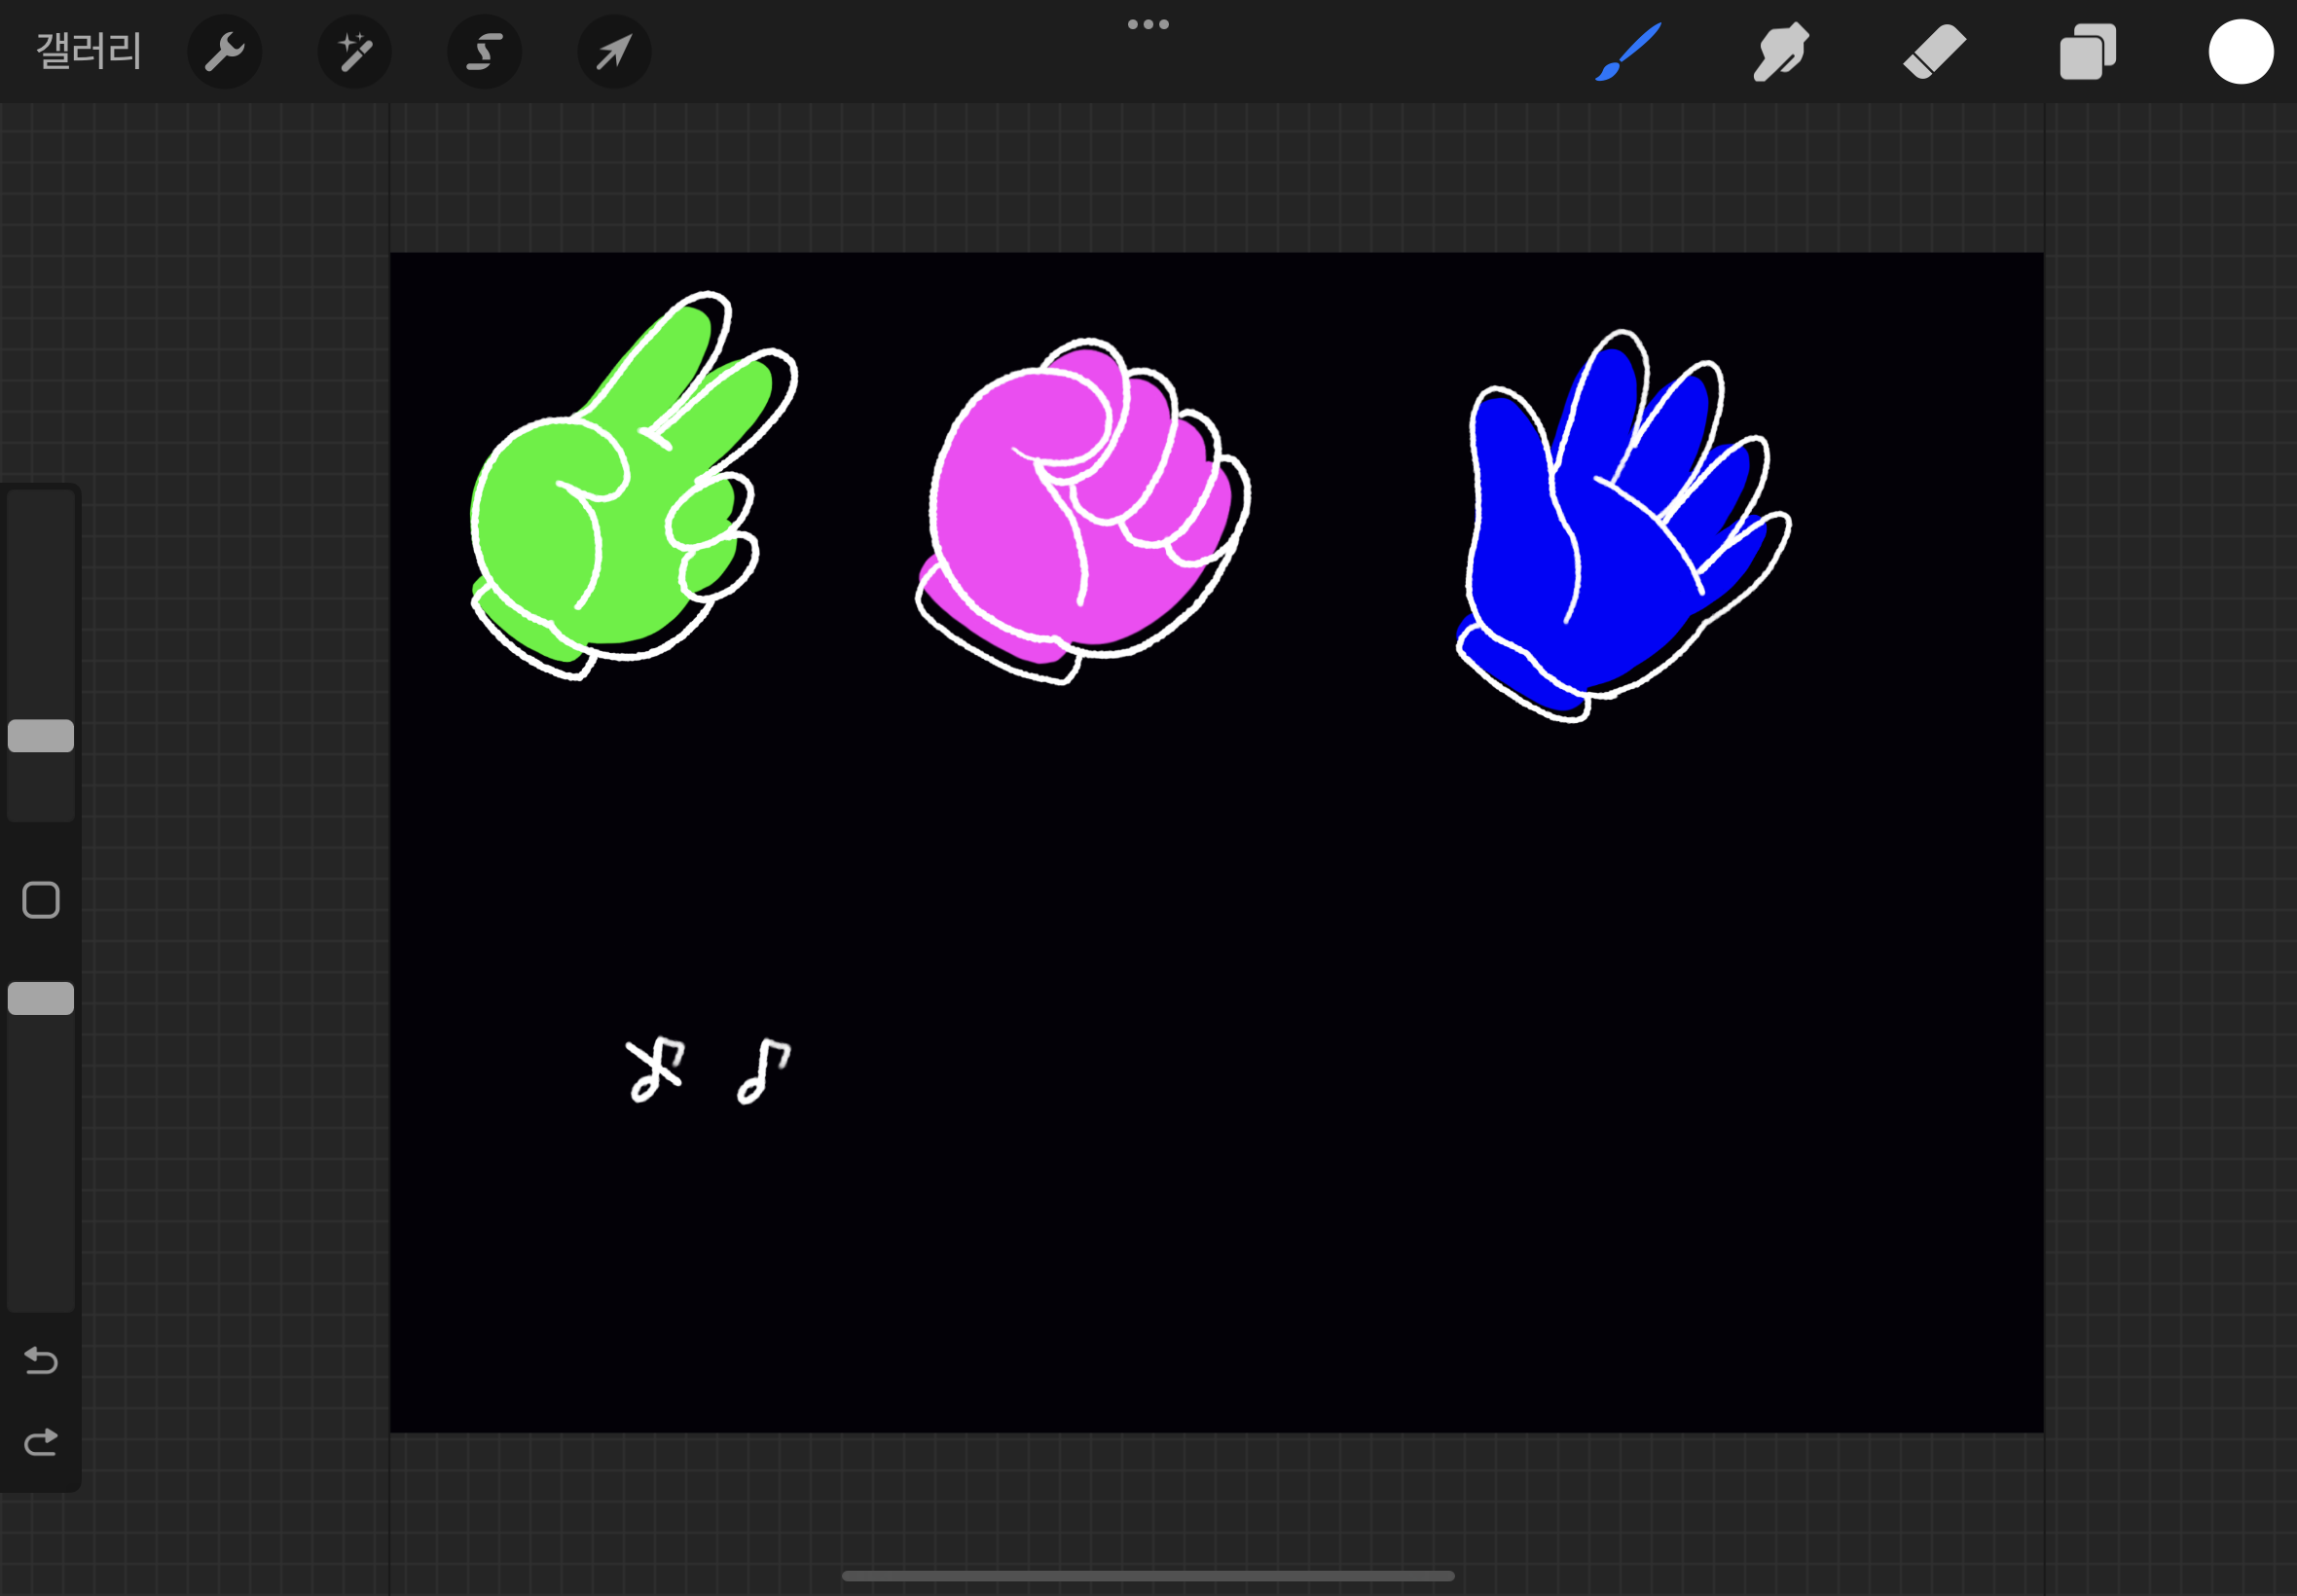Tap the square modify button in sidebar
This screenshot has height=1596, width=2297.
click(41, 900)
